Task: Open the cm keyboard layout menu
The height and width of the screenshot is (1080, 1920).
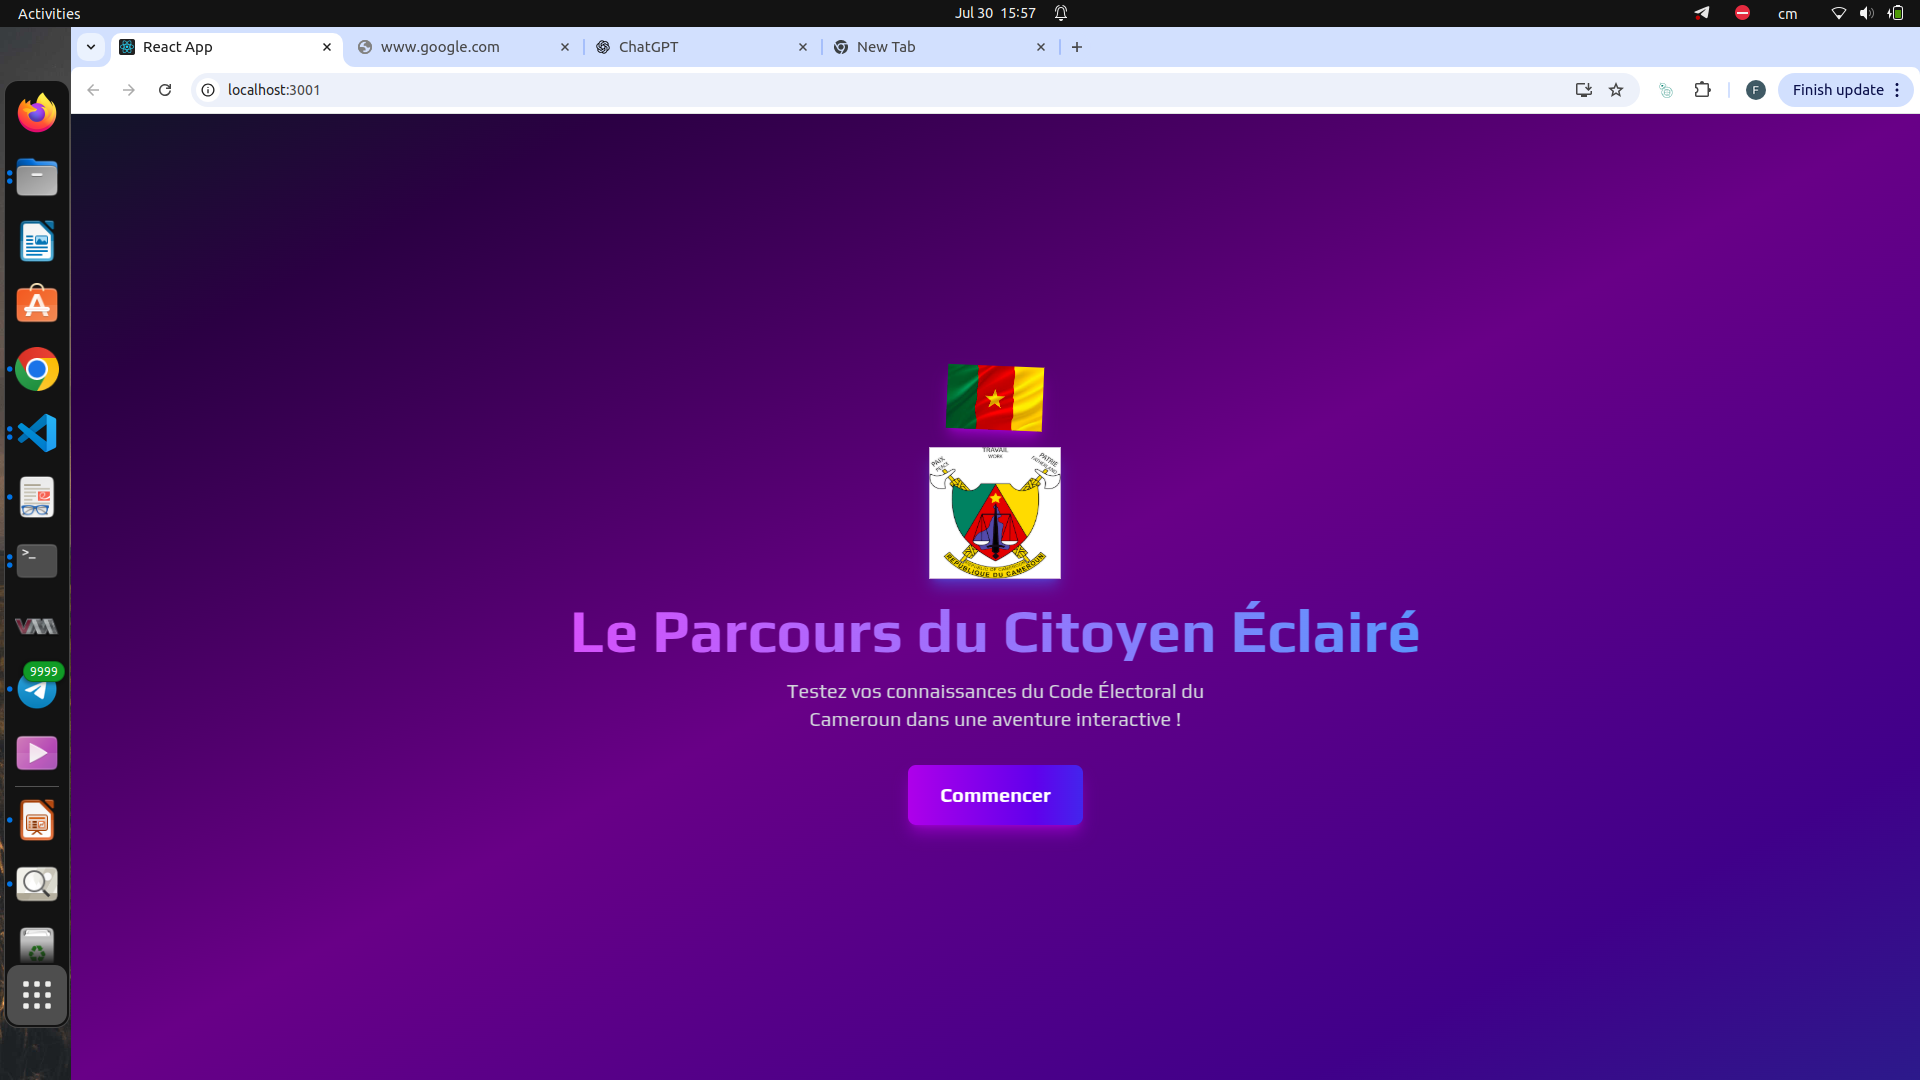Action: (x=1787, y=13)
